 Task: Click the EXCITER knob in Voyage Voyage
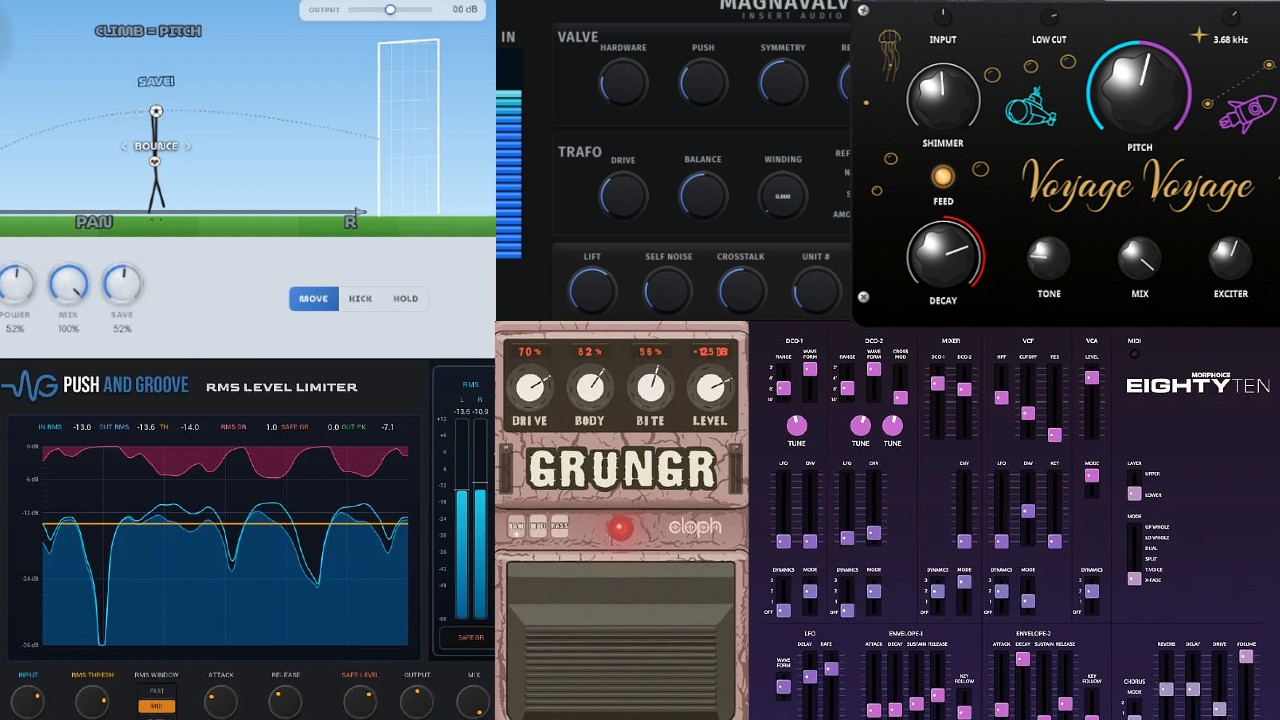(1230, 258)
